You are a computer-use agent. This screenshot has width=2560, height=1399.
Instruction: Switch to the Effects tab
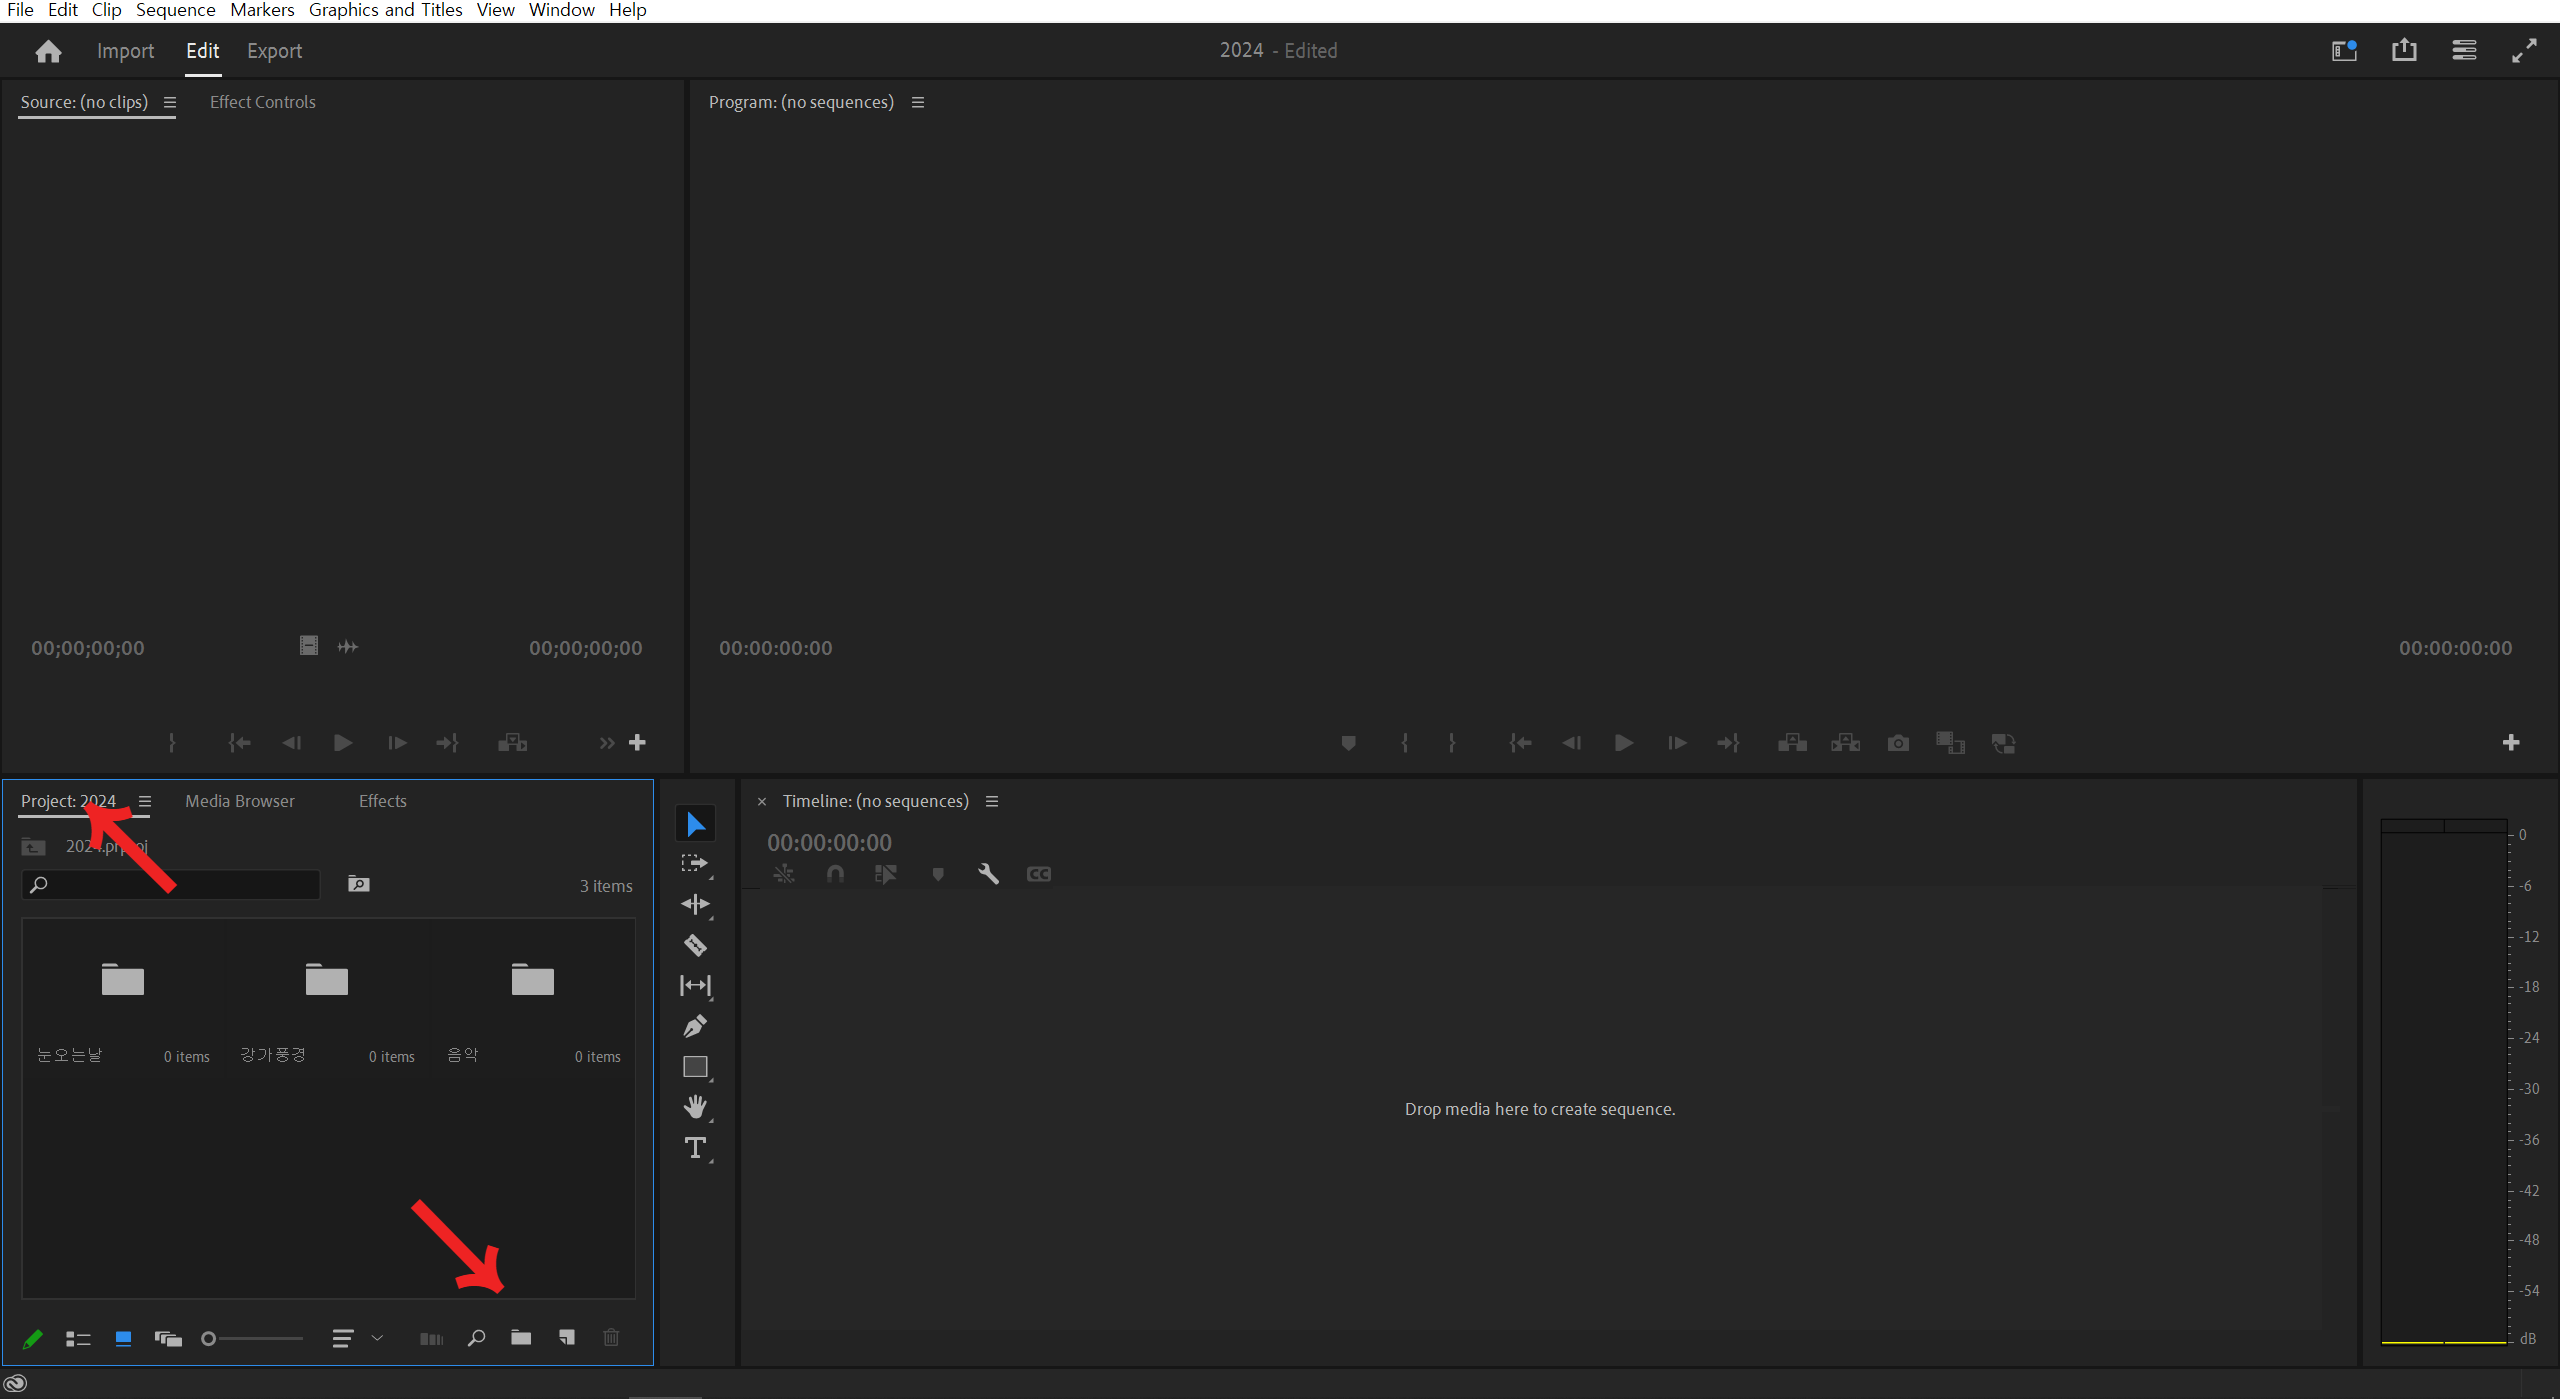382,799
